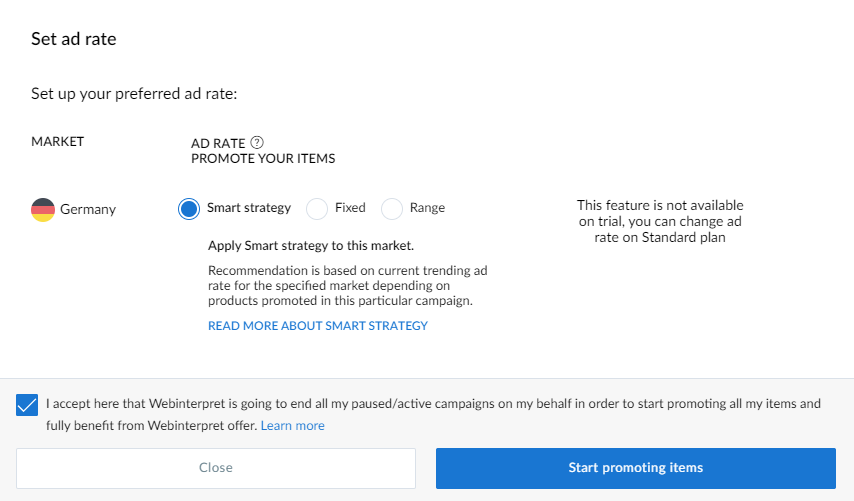The height and width of the screenshot is (501, 854).
Task: Click the Germany flag icon
Action: tap(43, 210)
